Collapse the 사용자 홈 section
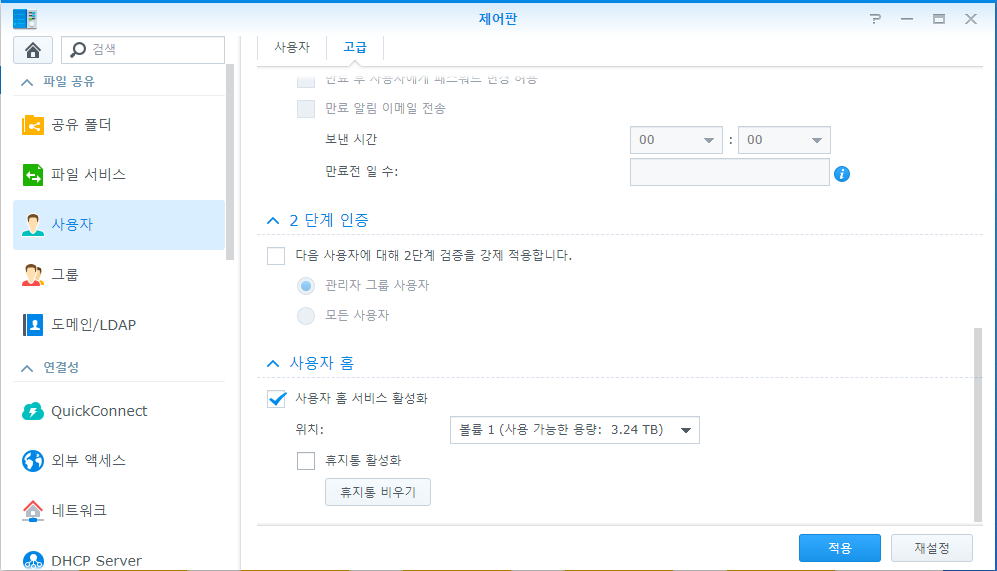This screenshot has height=571, width=997. pos(273,364)
